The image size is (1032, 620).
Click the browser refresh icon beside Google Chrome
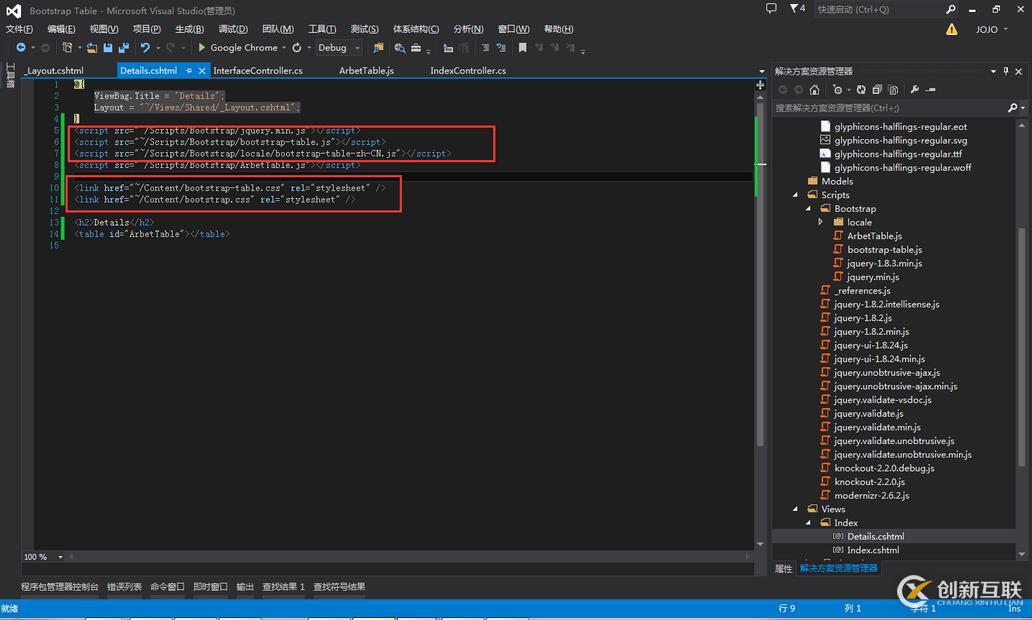297,48
